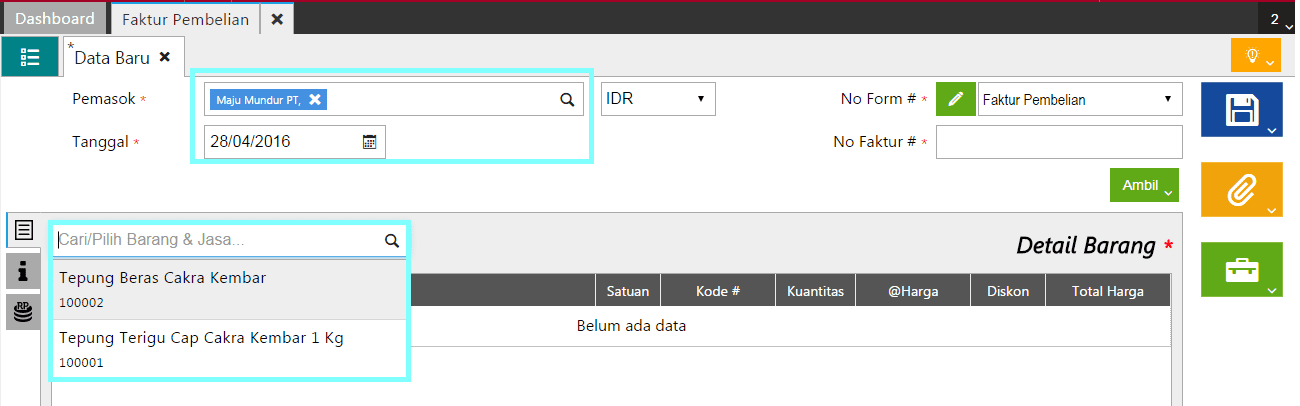
Task: Click the orange paperclip attachment icon
Action: (1240, 189)
